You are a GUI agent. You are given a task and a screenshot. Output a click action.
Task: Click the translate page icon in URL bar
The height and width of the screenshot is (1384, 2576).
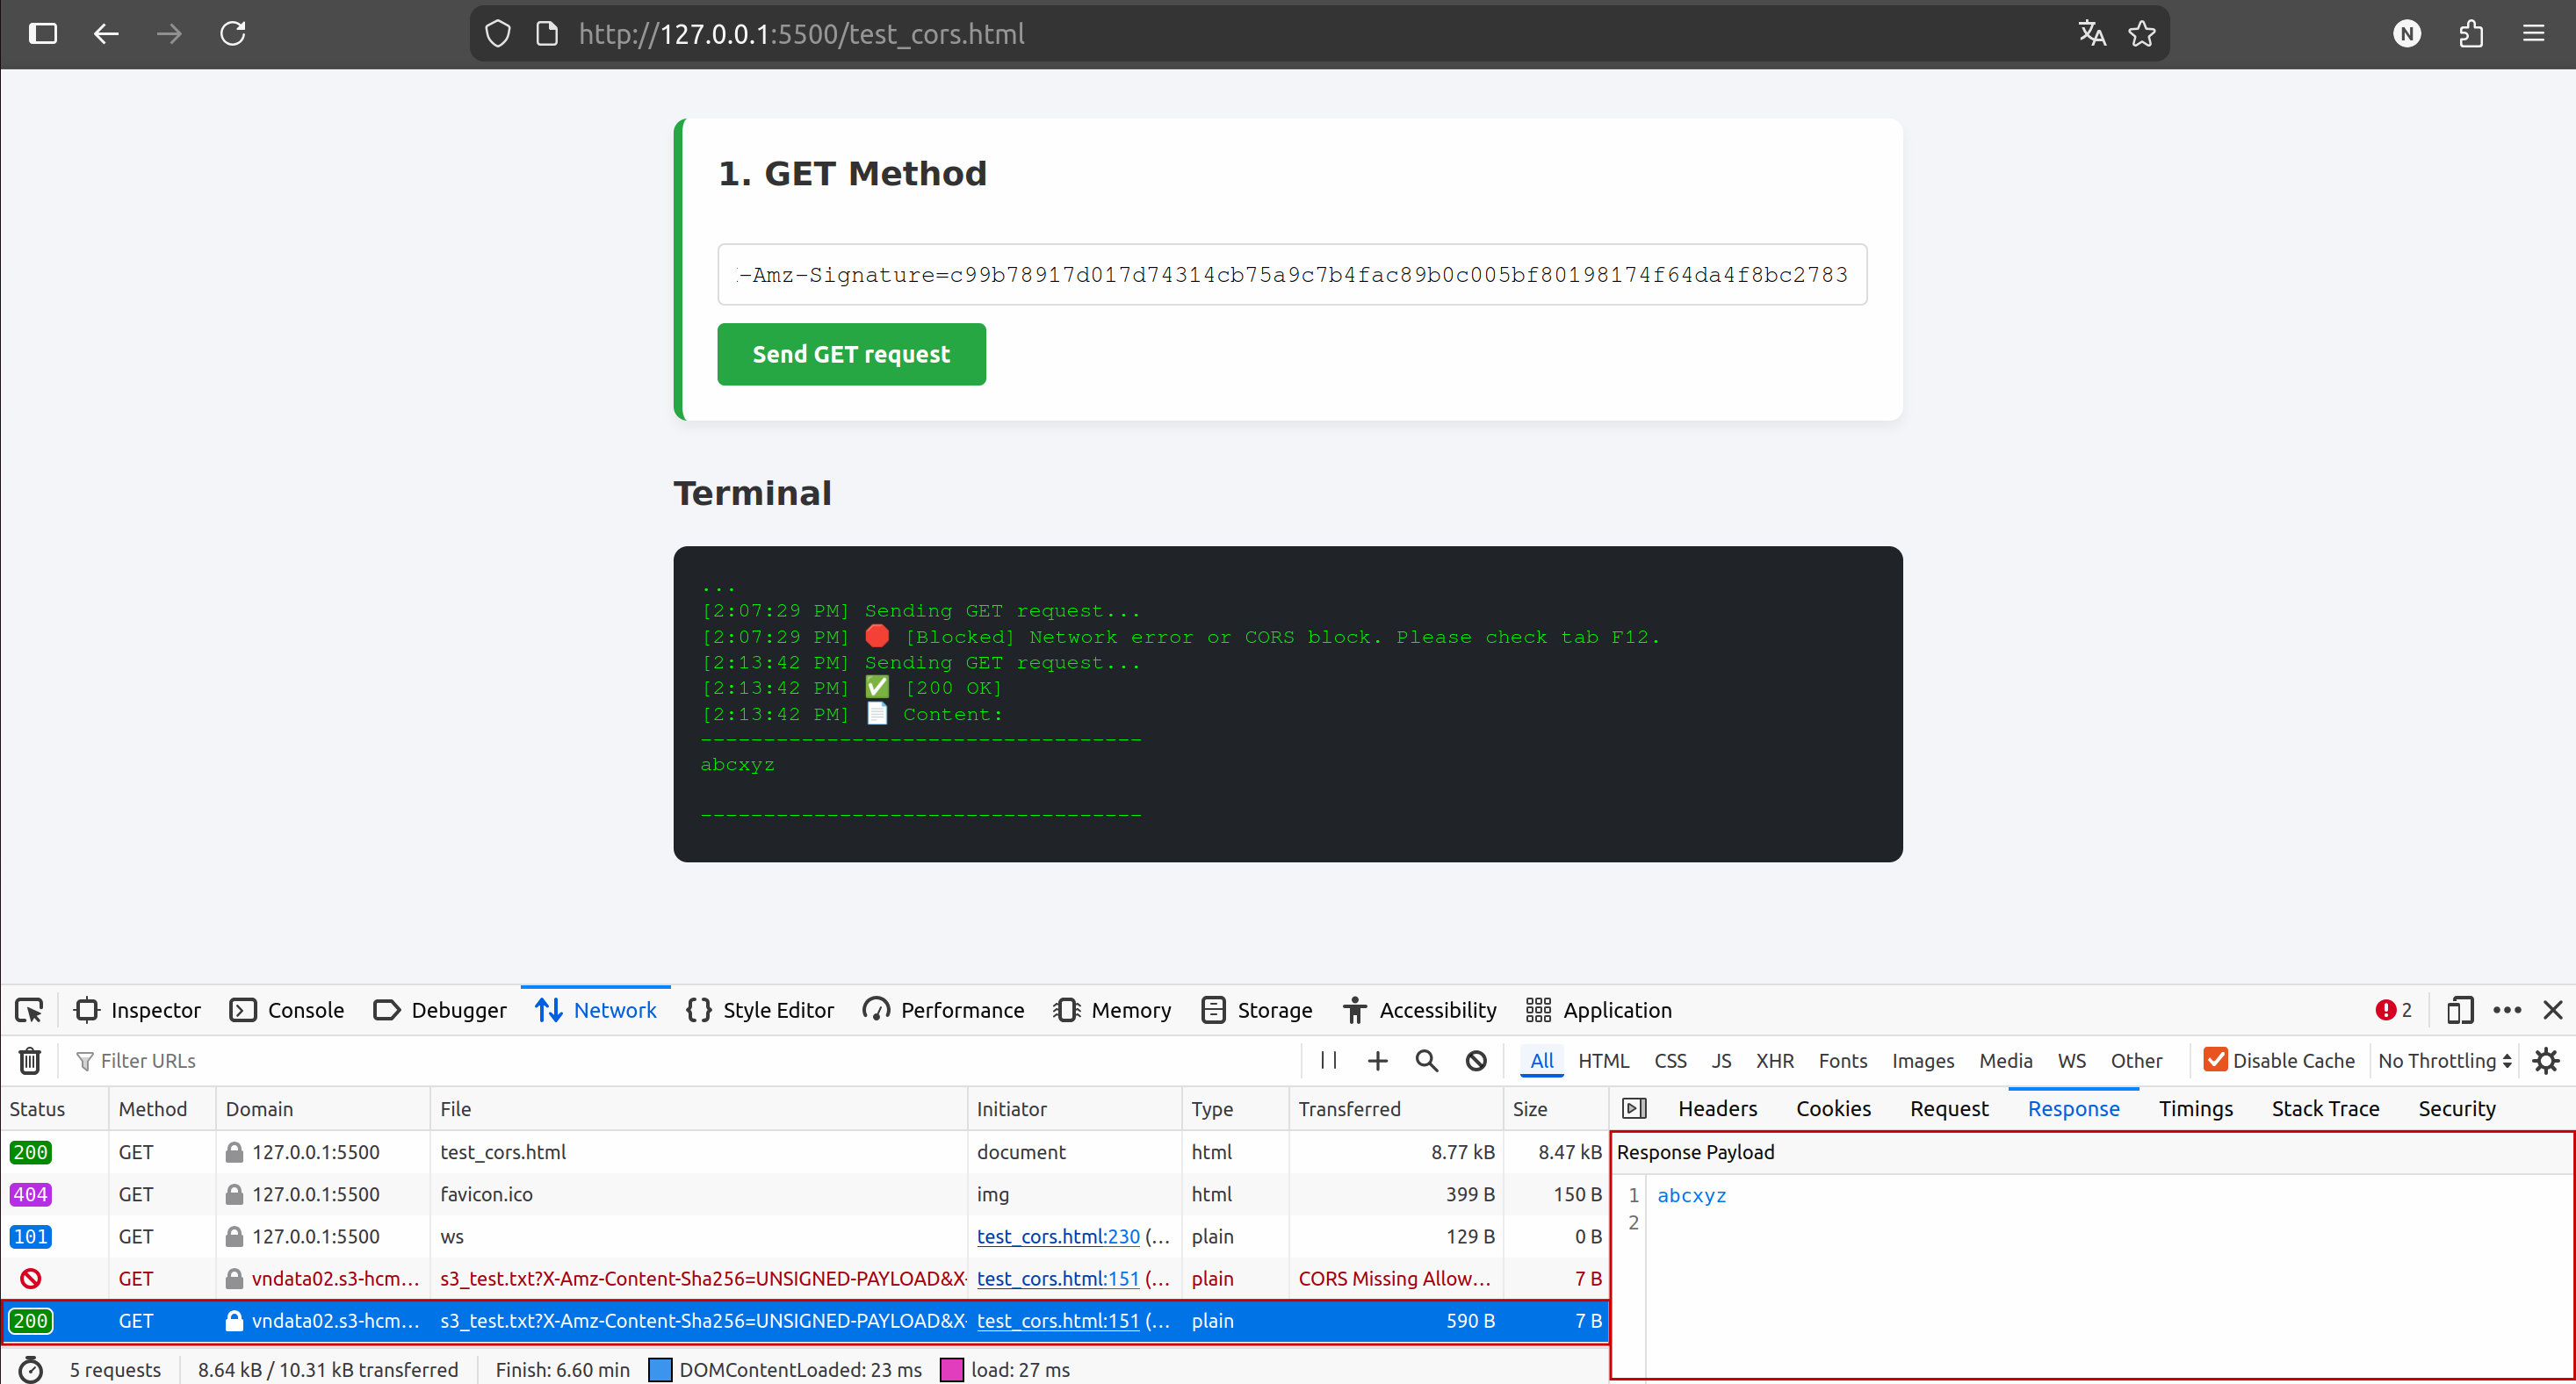2092,34
